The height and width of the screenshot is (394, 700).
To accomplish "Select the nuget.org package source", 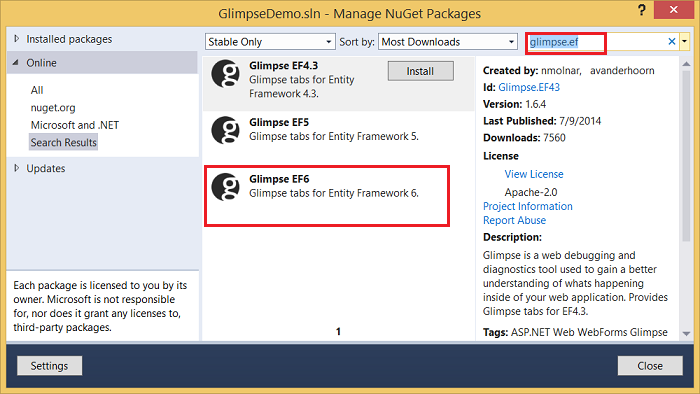I will pyautogui.click(x=53, y=108).
